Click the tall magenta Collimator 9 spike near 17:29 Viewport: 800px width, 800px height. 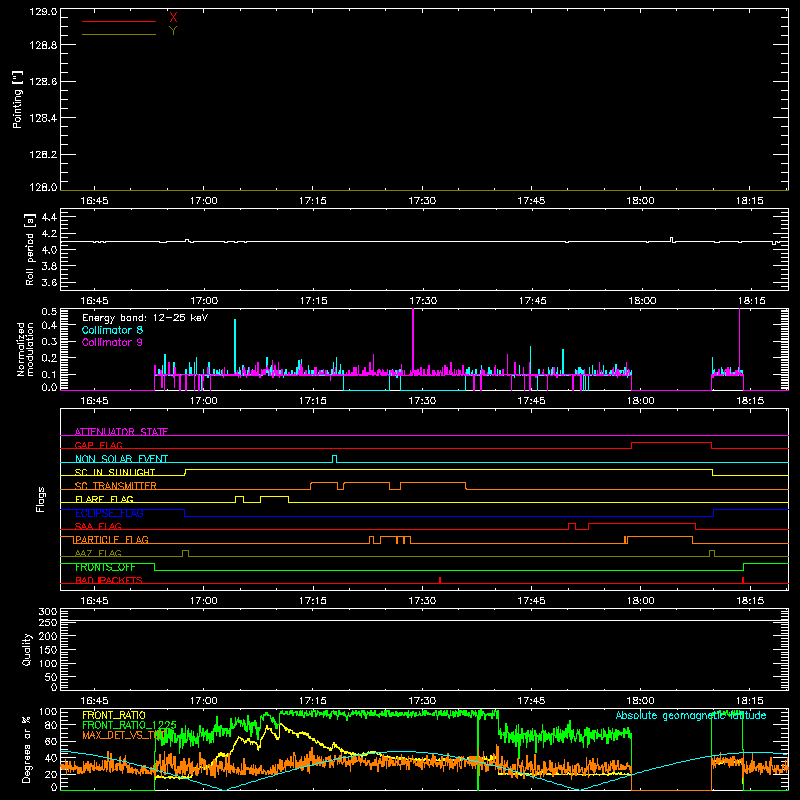(x=413, y=340)
